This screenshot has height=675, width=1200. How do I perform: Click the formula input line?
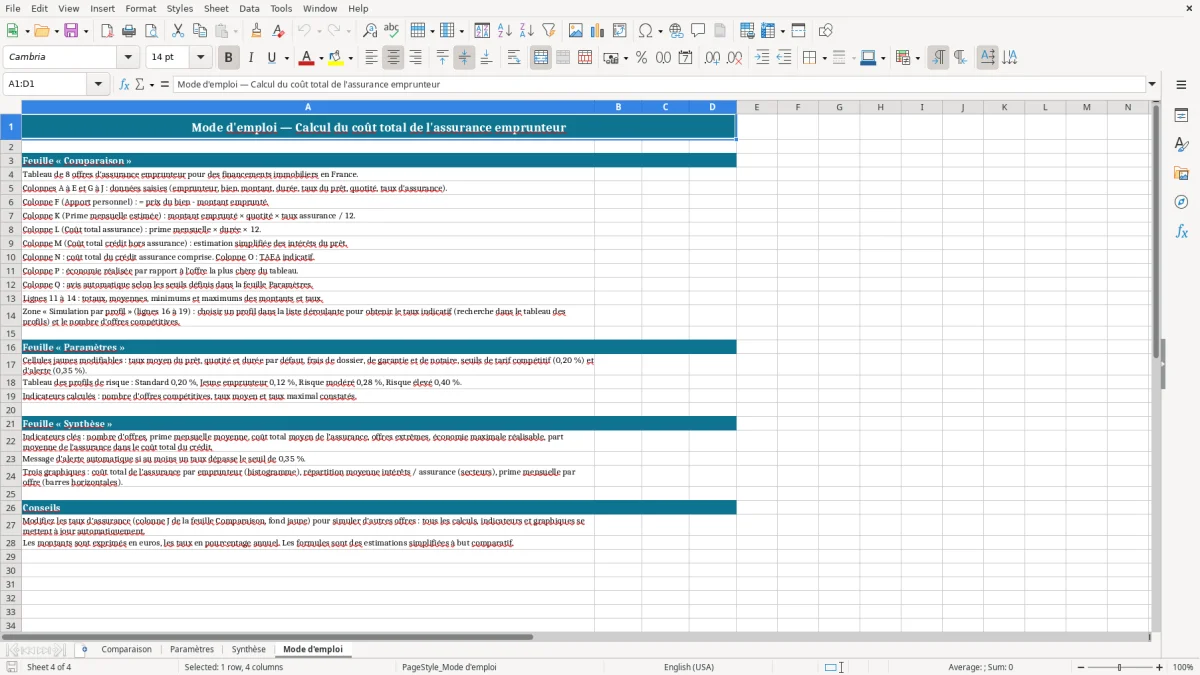[x=660, y=84]
